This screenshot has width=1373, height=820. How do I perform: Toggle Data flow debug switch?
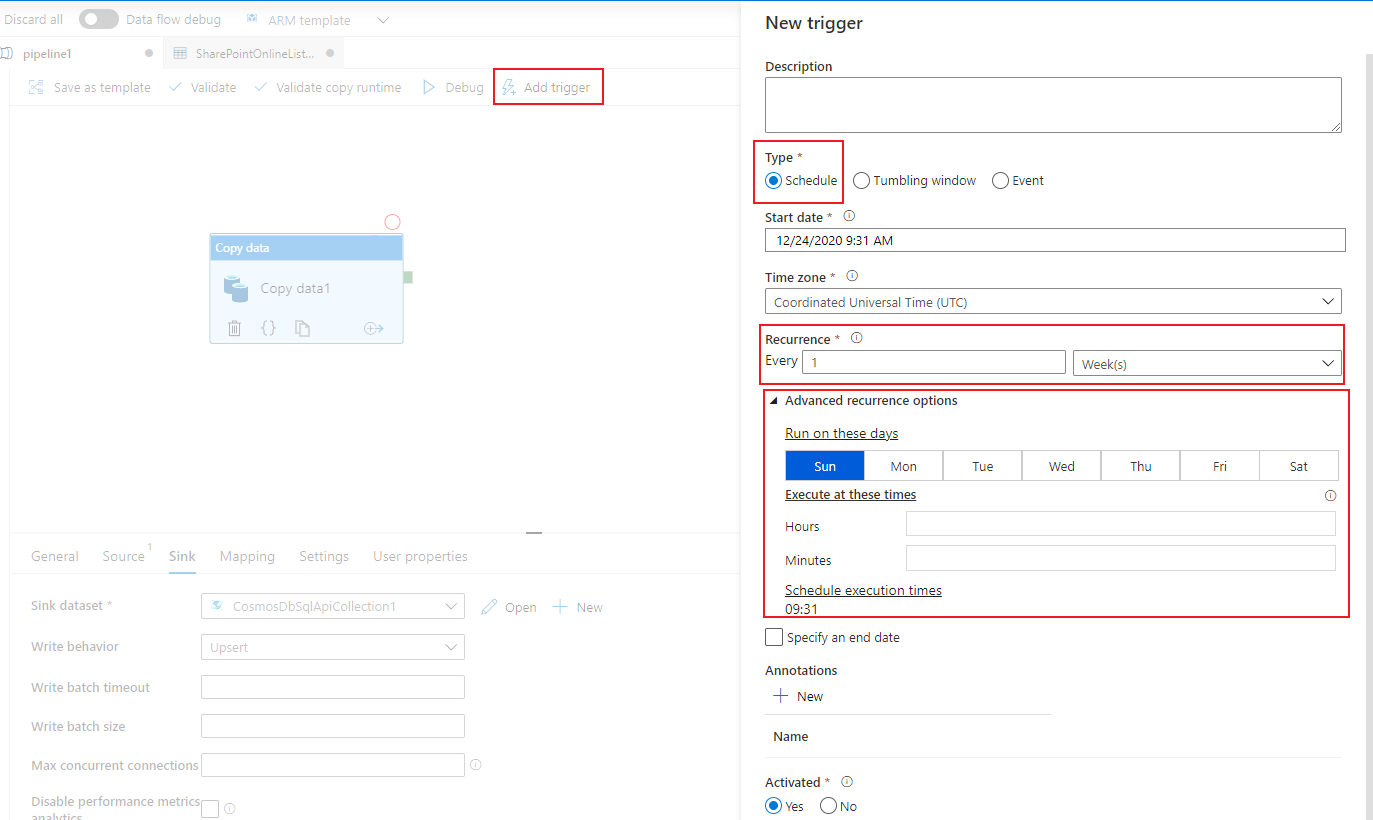(x=98, y=19)
